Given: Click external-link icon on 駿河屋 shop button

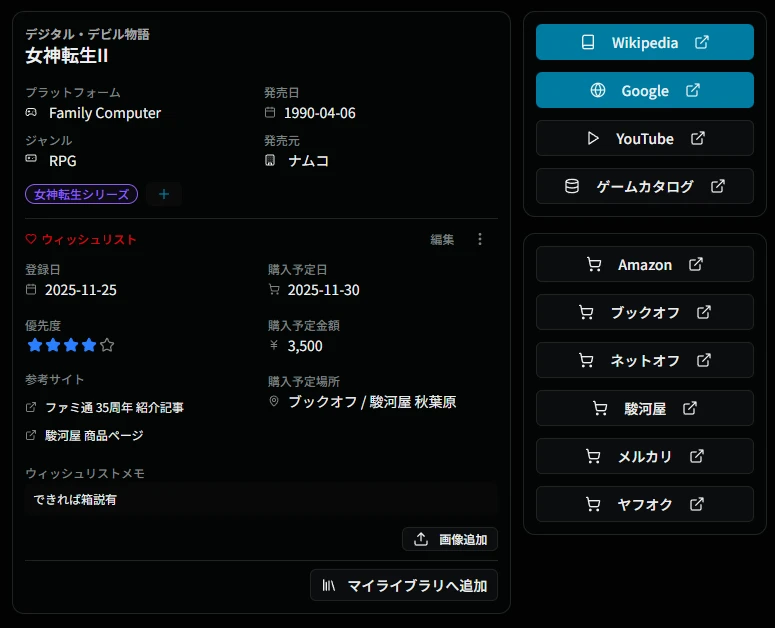Looking at the screenshot, I should coord(689,408).
